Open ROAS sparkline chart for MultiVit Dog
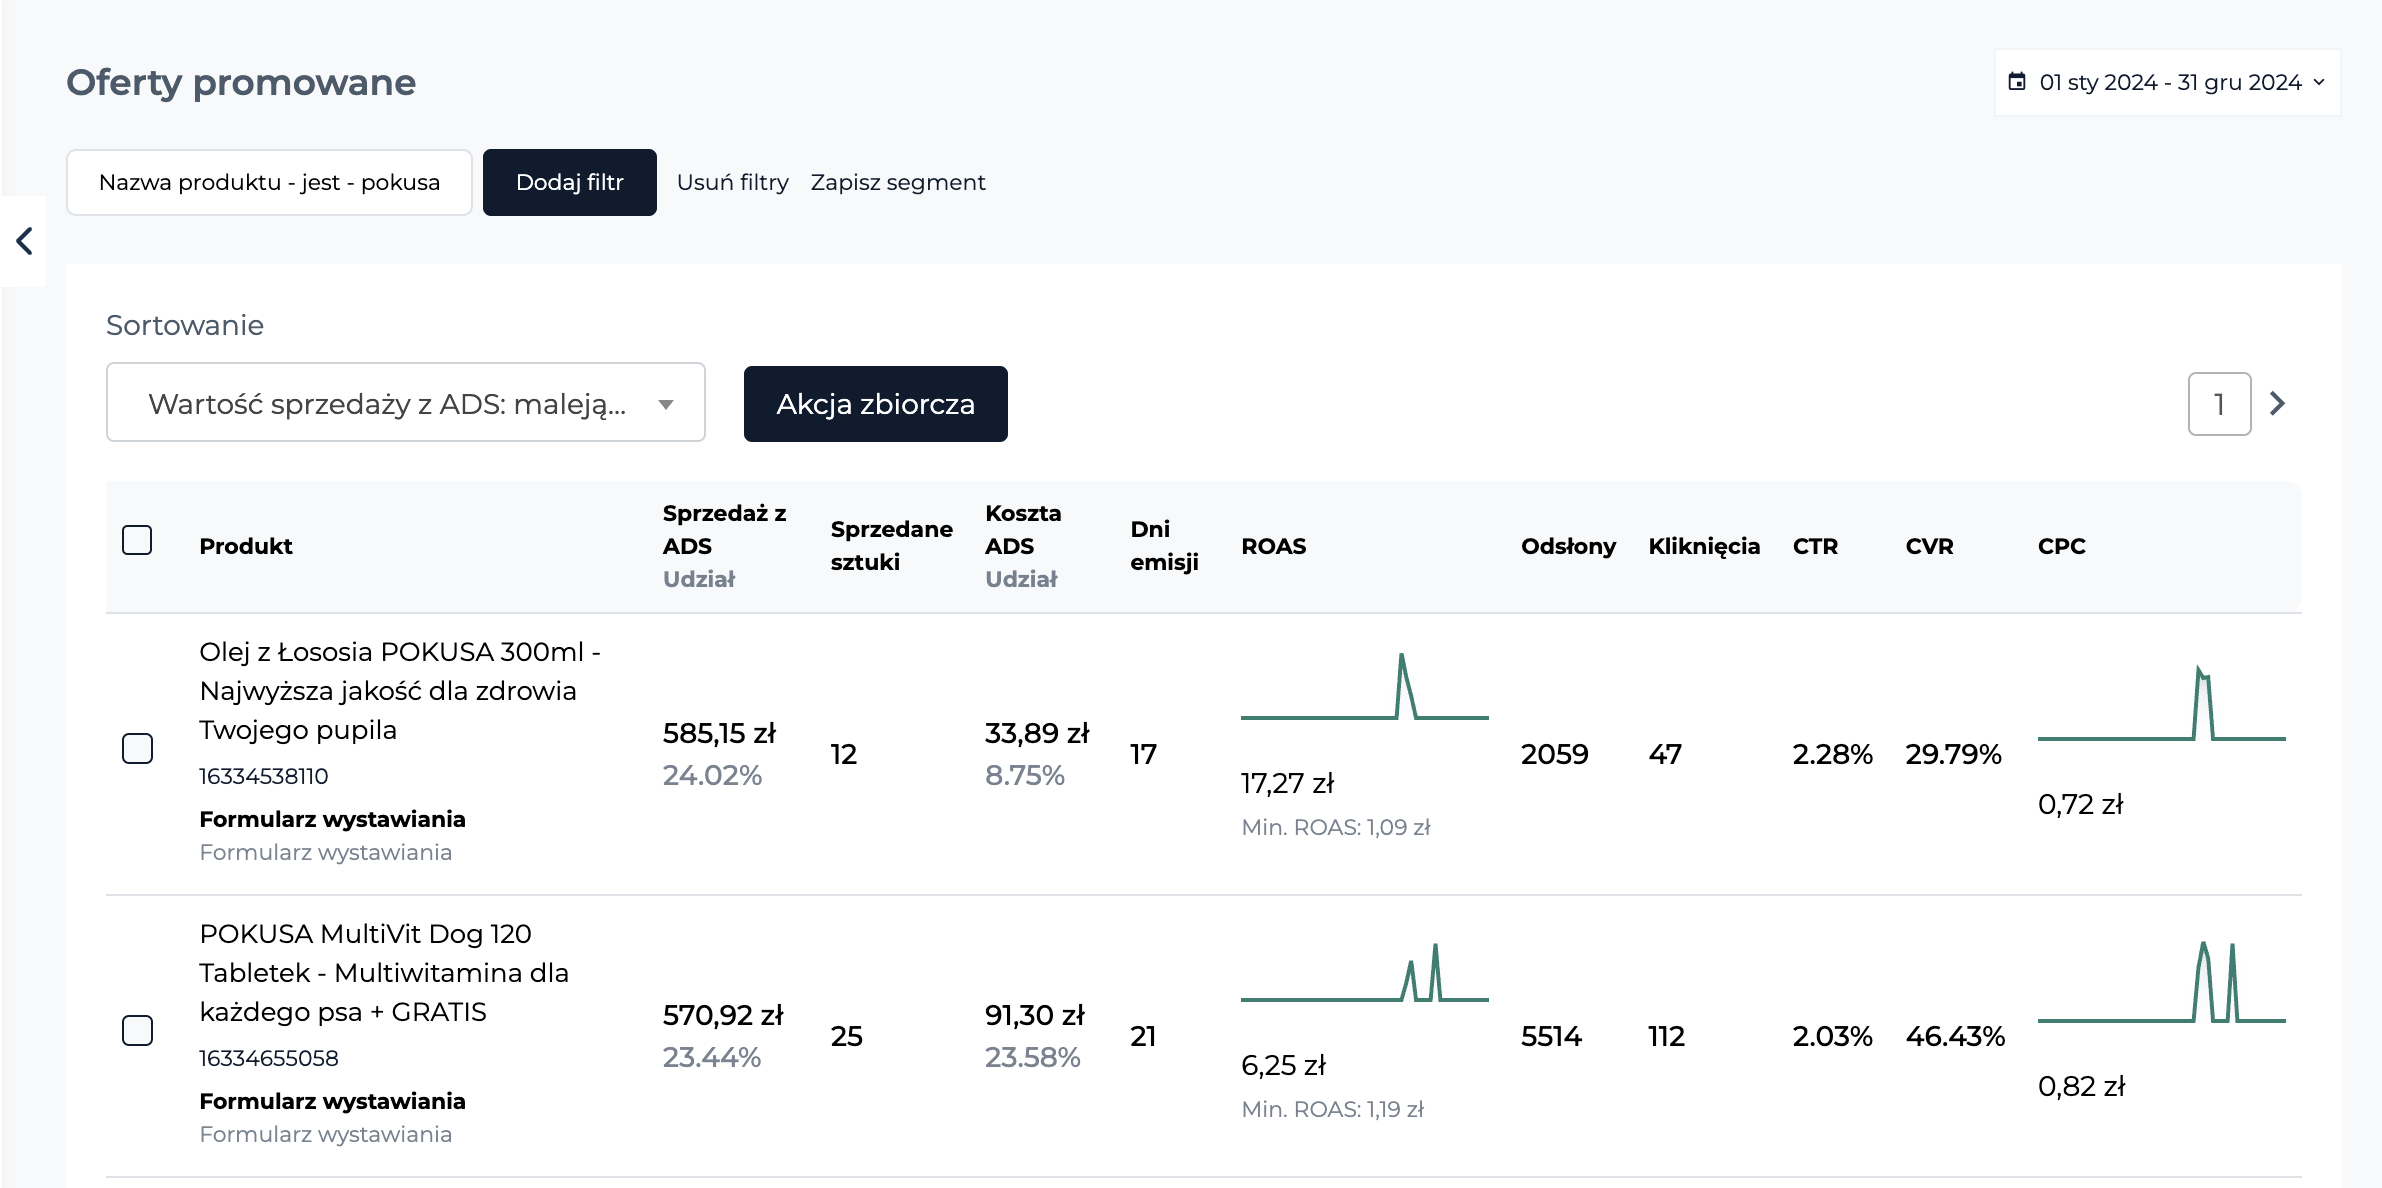 [x=1364, y=972]
